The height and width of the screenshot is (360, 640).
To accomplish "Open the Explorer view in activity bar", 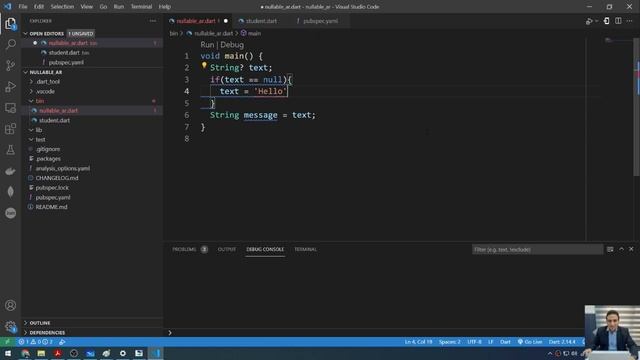I will [x=11, y=23].
